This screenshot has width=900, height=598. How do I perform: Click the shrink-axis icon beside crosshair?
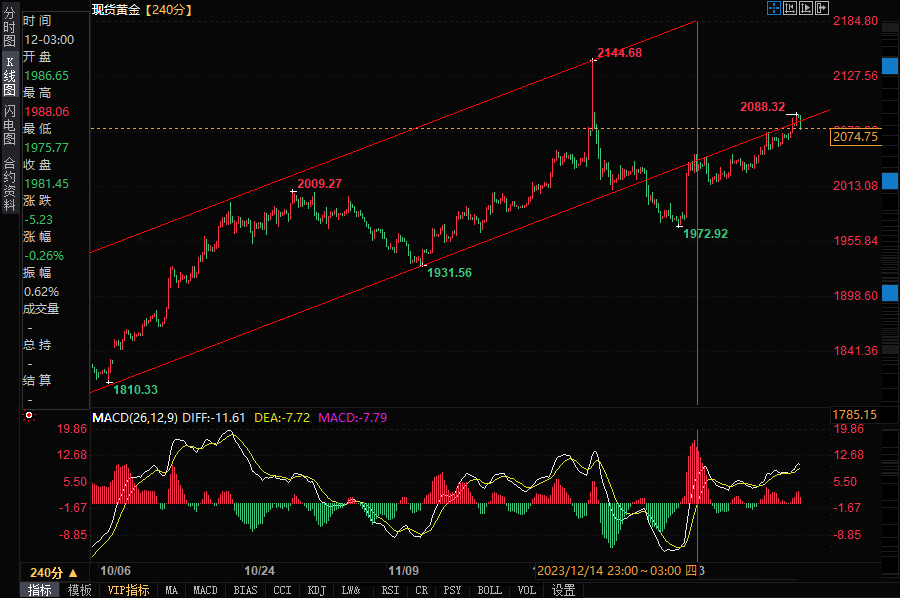point(790,8)
